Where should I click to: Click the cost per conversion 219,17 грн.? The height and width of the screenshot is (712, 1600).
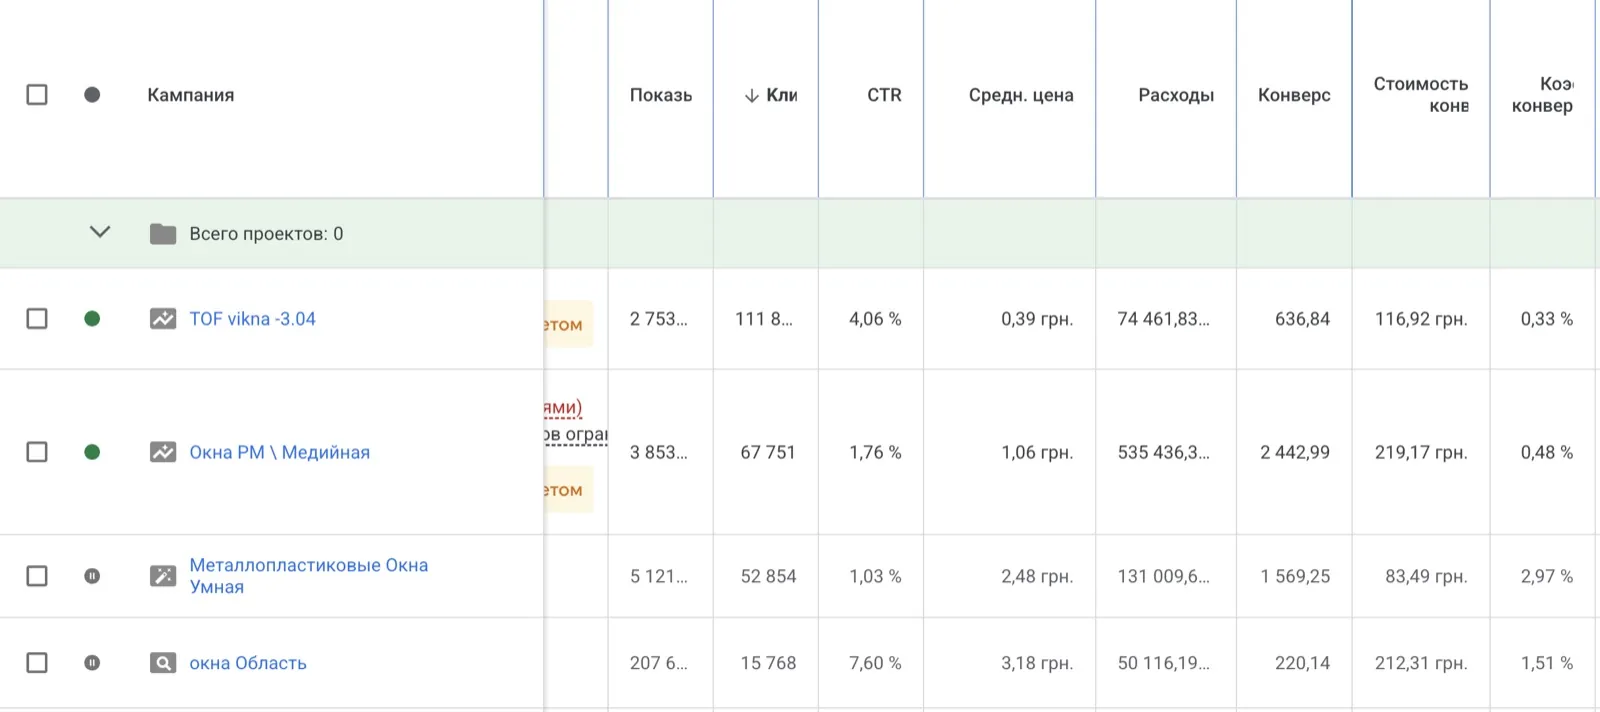[x=1421, y=452]
